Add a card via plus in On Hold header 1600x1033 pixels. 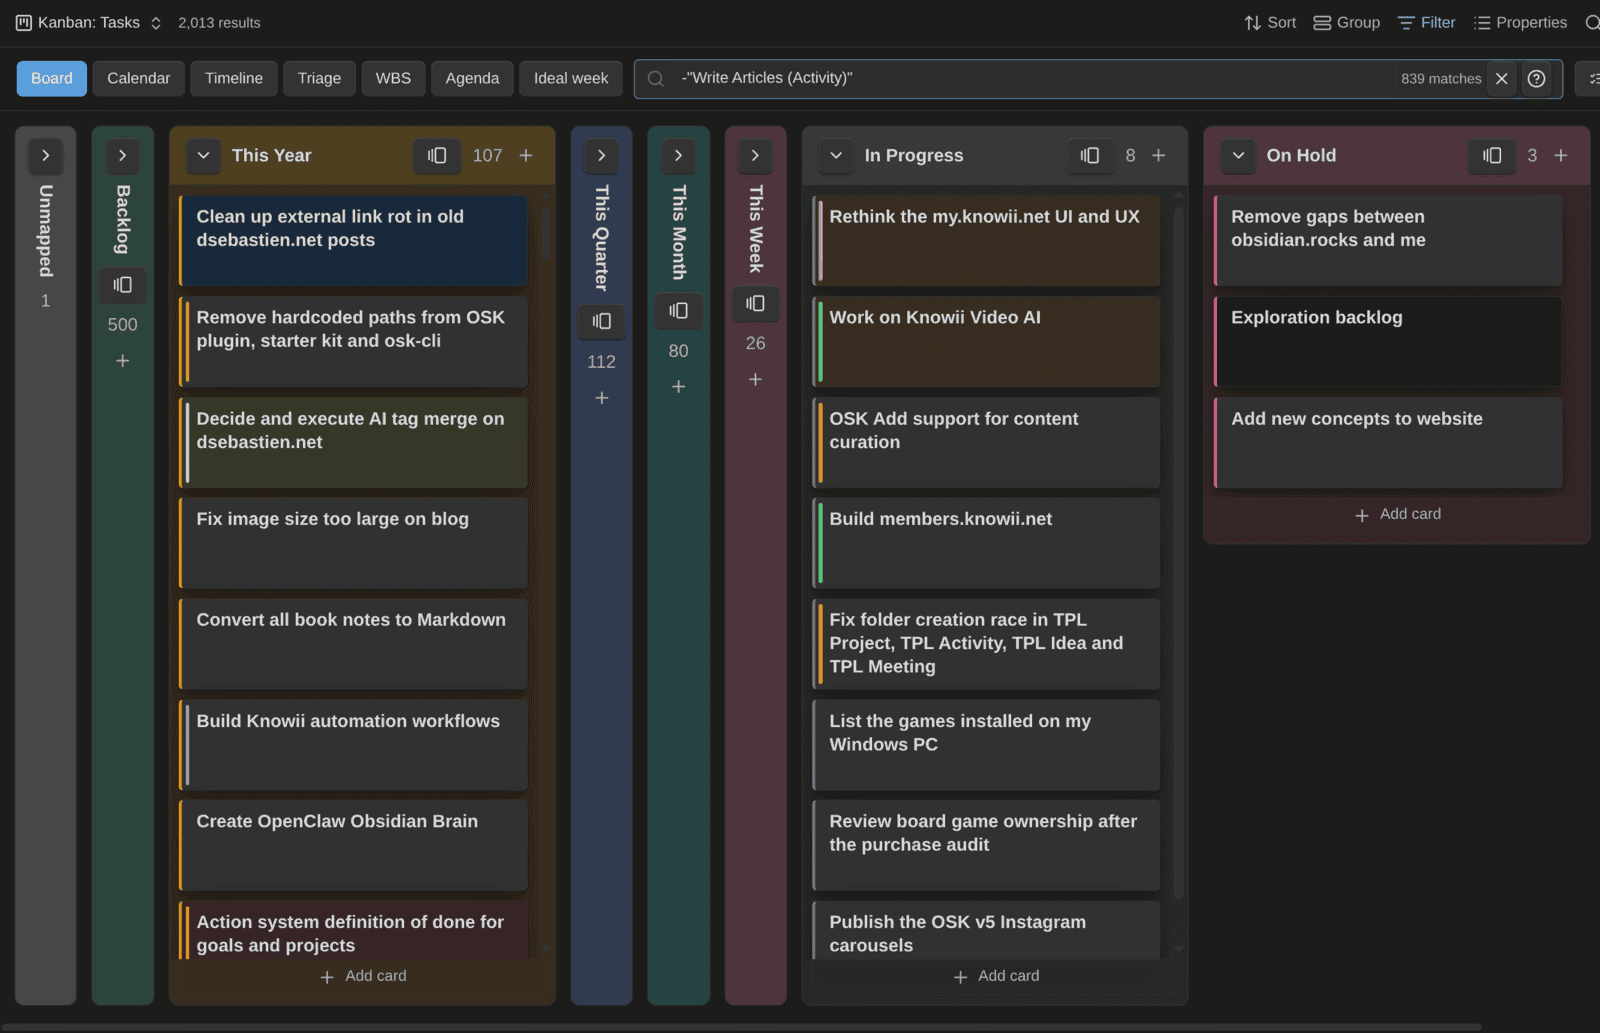click(x=1561, y=155)
